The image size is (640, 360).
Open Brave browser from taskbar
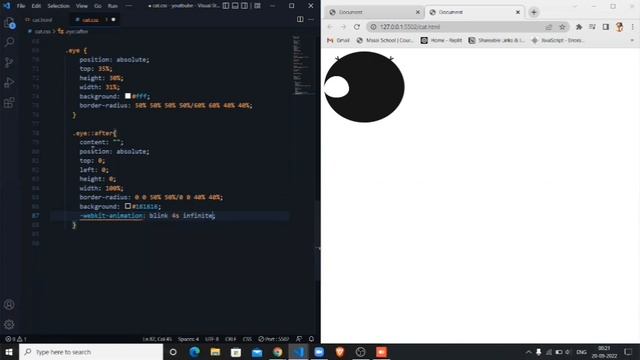pos(340,352)
